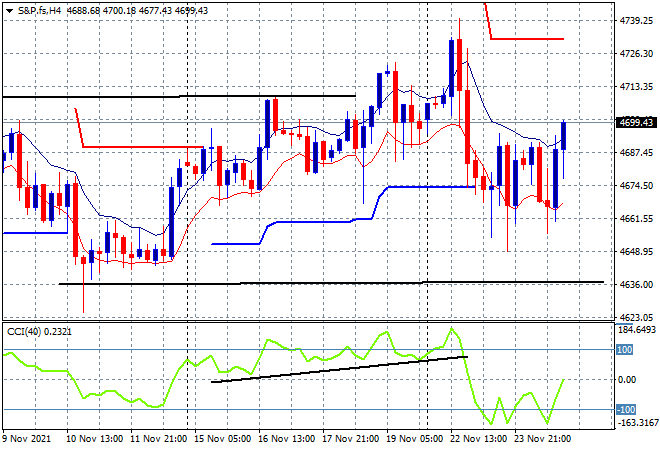Select the black CCI trendline
The image size is (660, 450).
click(x=339, y=369)
